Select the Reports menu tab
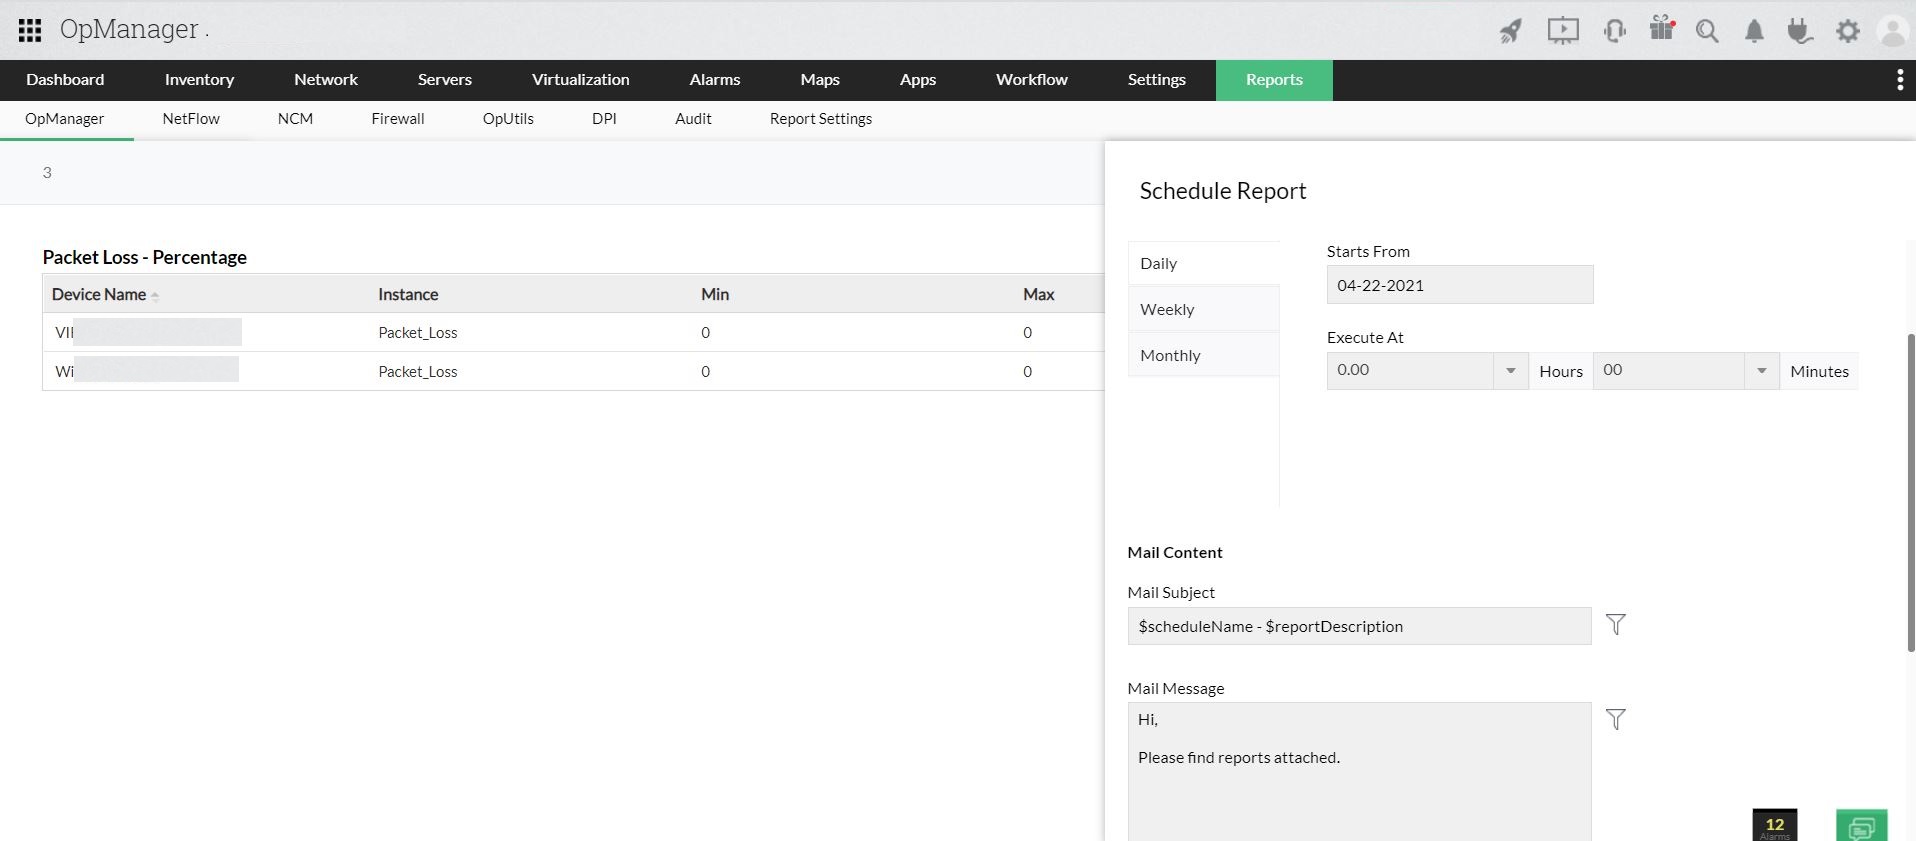 pyautogui.click(x=1274, y=80)
